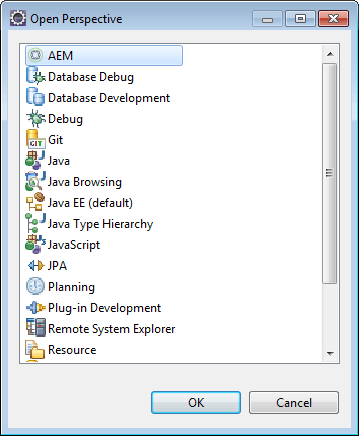Click the scrollbar up arrow
The image size is (360, 437).
coord(330,54)
